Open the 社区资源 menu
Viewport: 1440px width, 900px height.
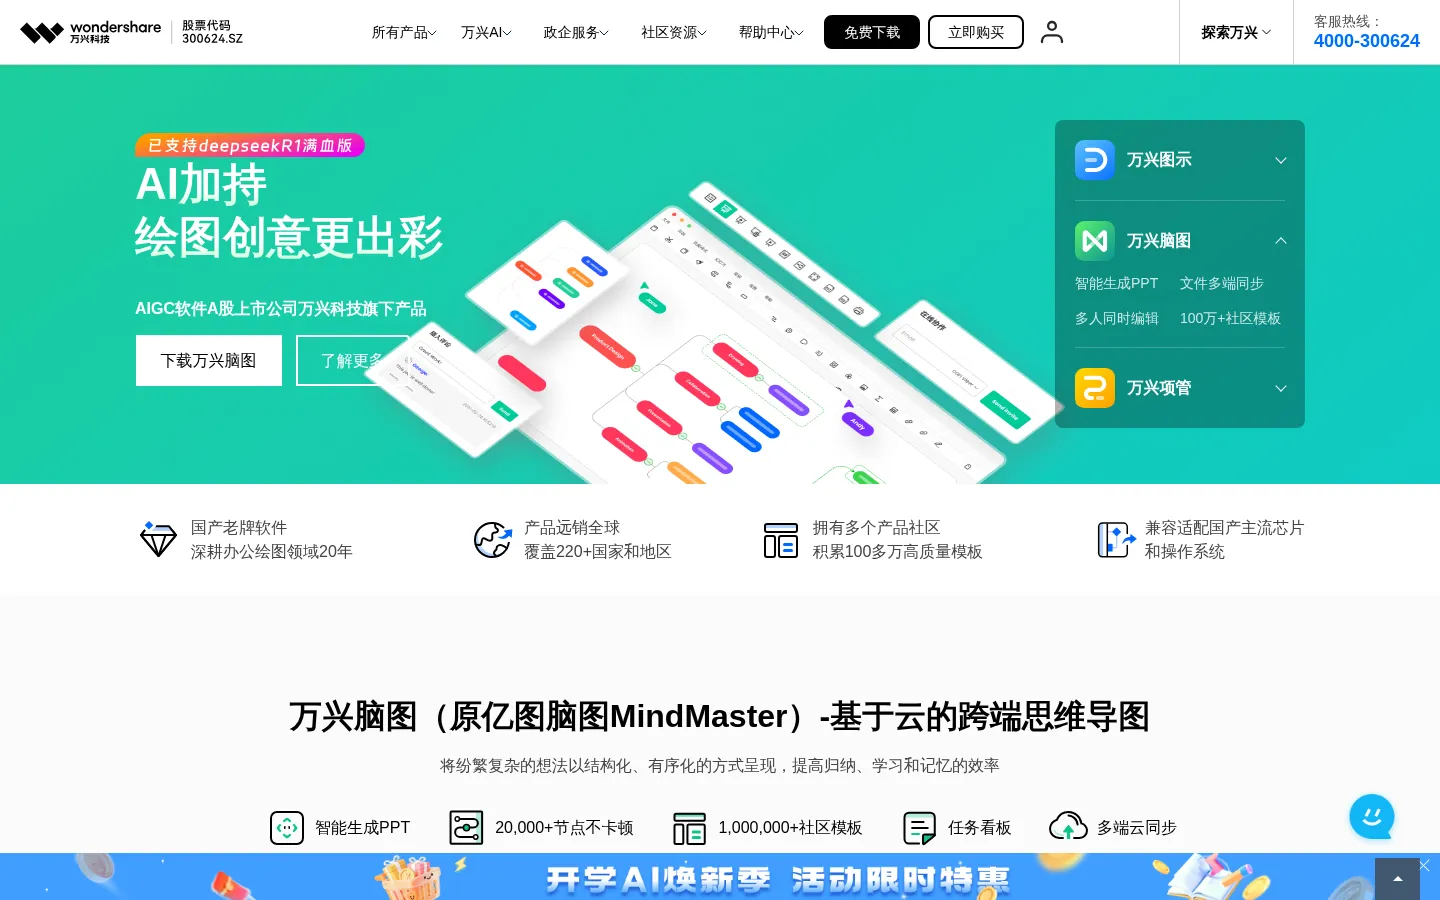coord(674,32)
